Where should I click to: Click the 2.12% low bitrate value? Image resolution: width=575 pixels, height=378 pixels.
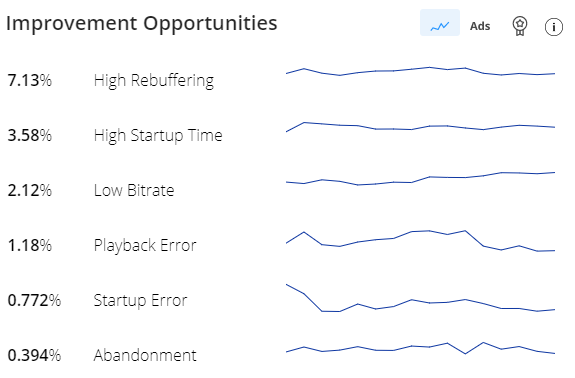coord(30,190)
